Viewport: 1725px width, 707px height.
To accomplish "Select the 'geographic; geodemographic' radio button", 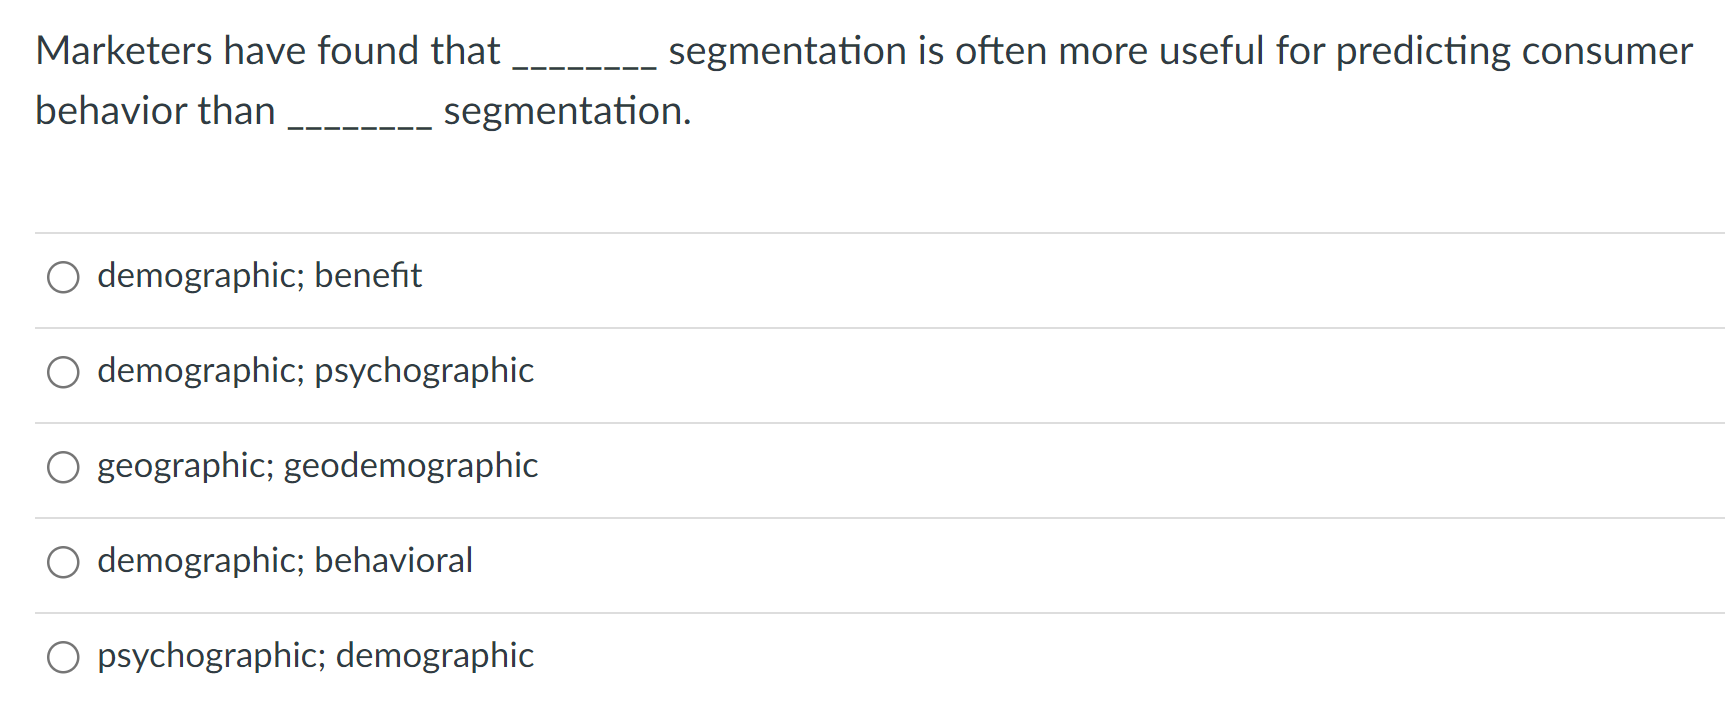I will point(63,467).
